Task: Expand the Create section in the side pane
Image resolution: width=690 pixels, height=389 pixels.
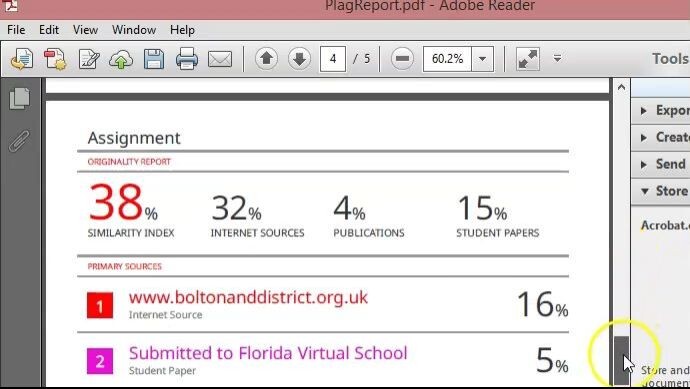Action: [x=661, y=137]
